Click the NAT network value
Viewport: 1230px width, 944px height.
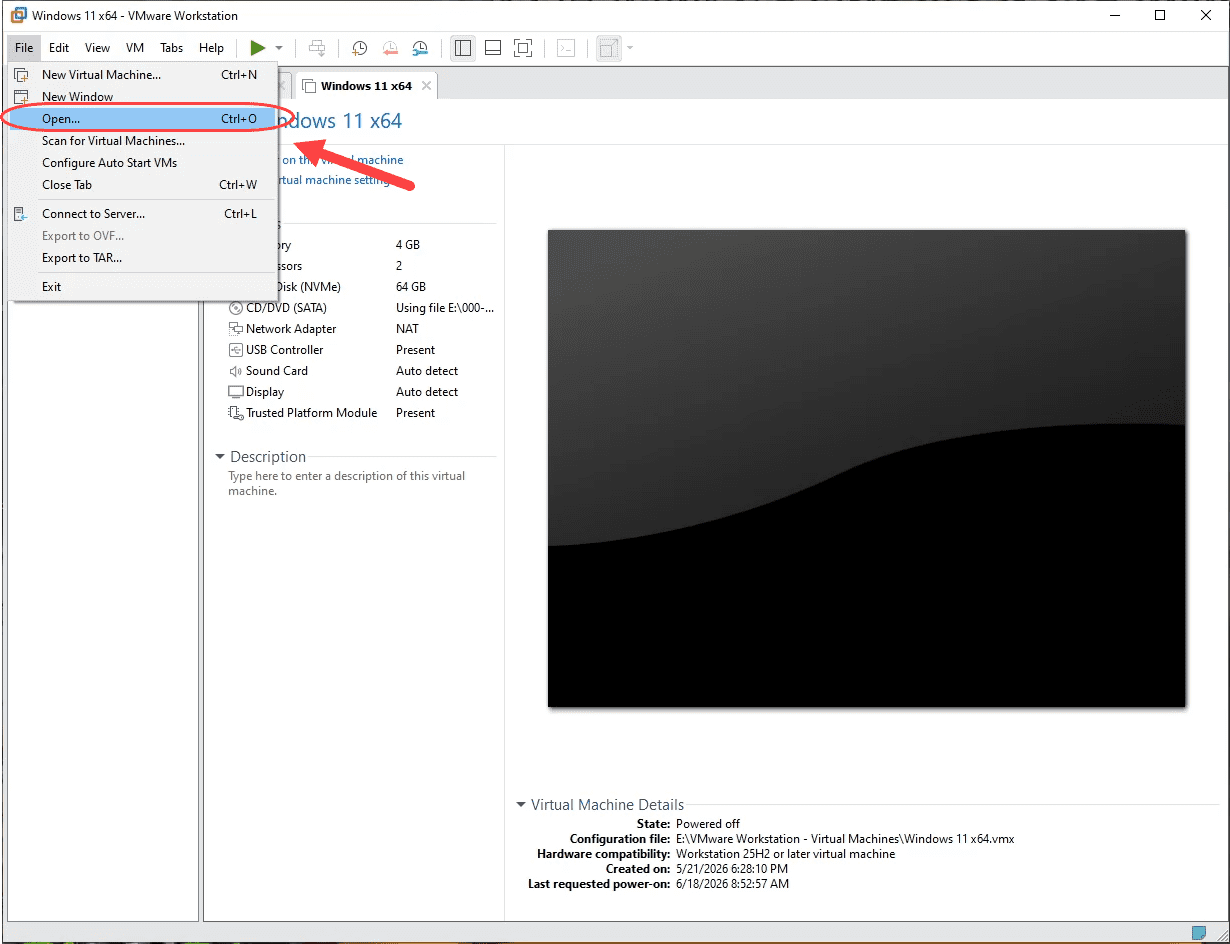tap(408, 329)
